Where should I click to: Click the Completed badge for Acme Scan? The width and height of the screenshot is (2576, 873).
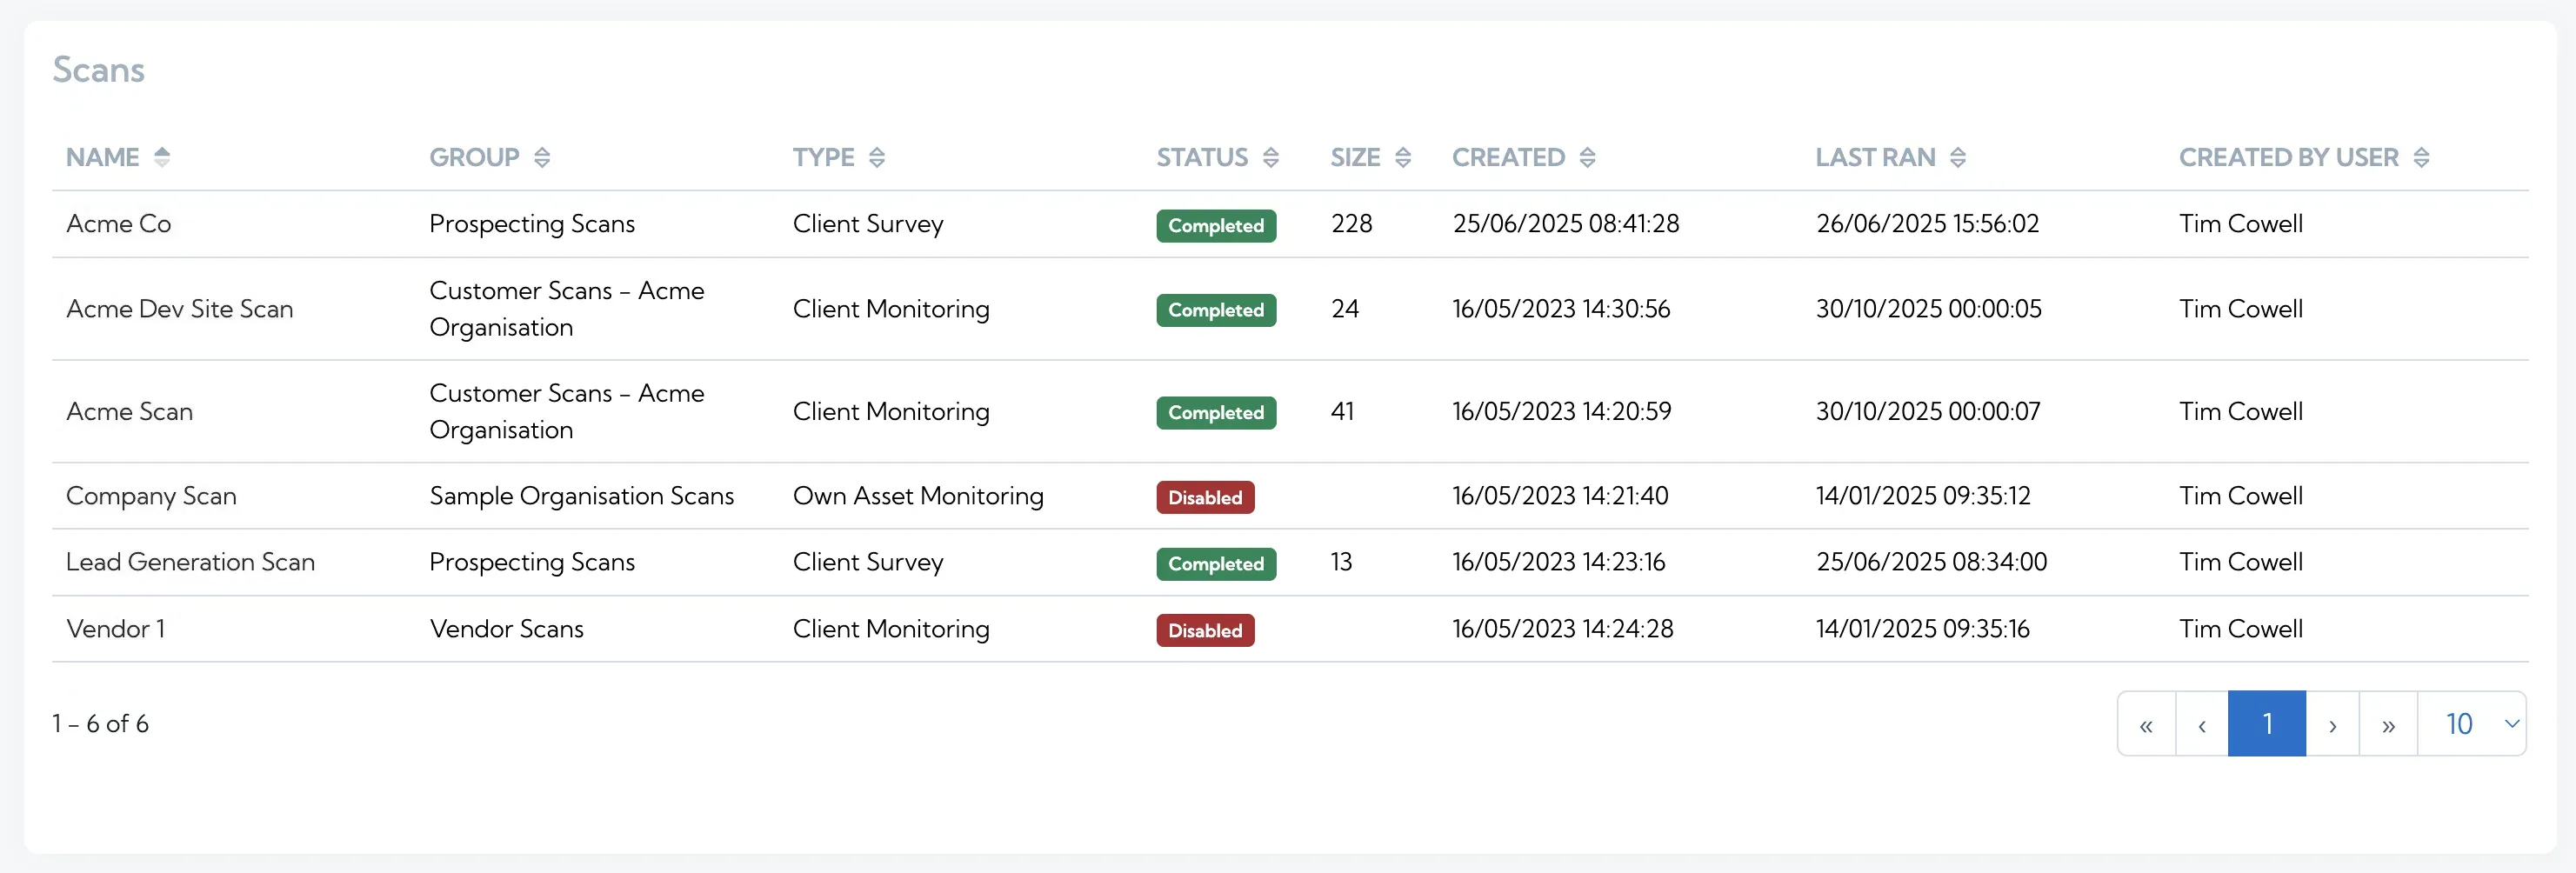[1216, 412]
